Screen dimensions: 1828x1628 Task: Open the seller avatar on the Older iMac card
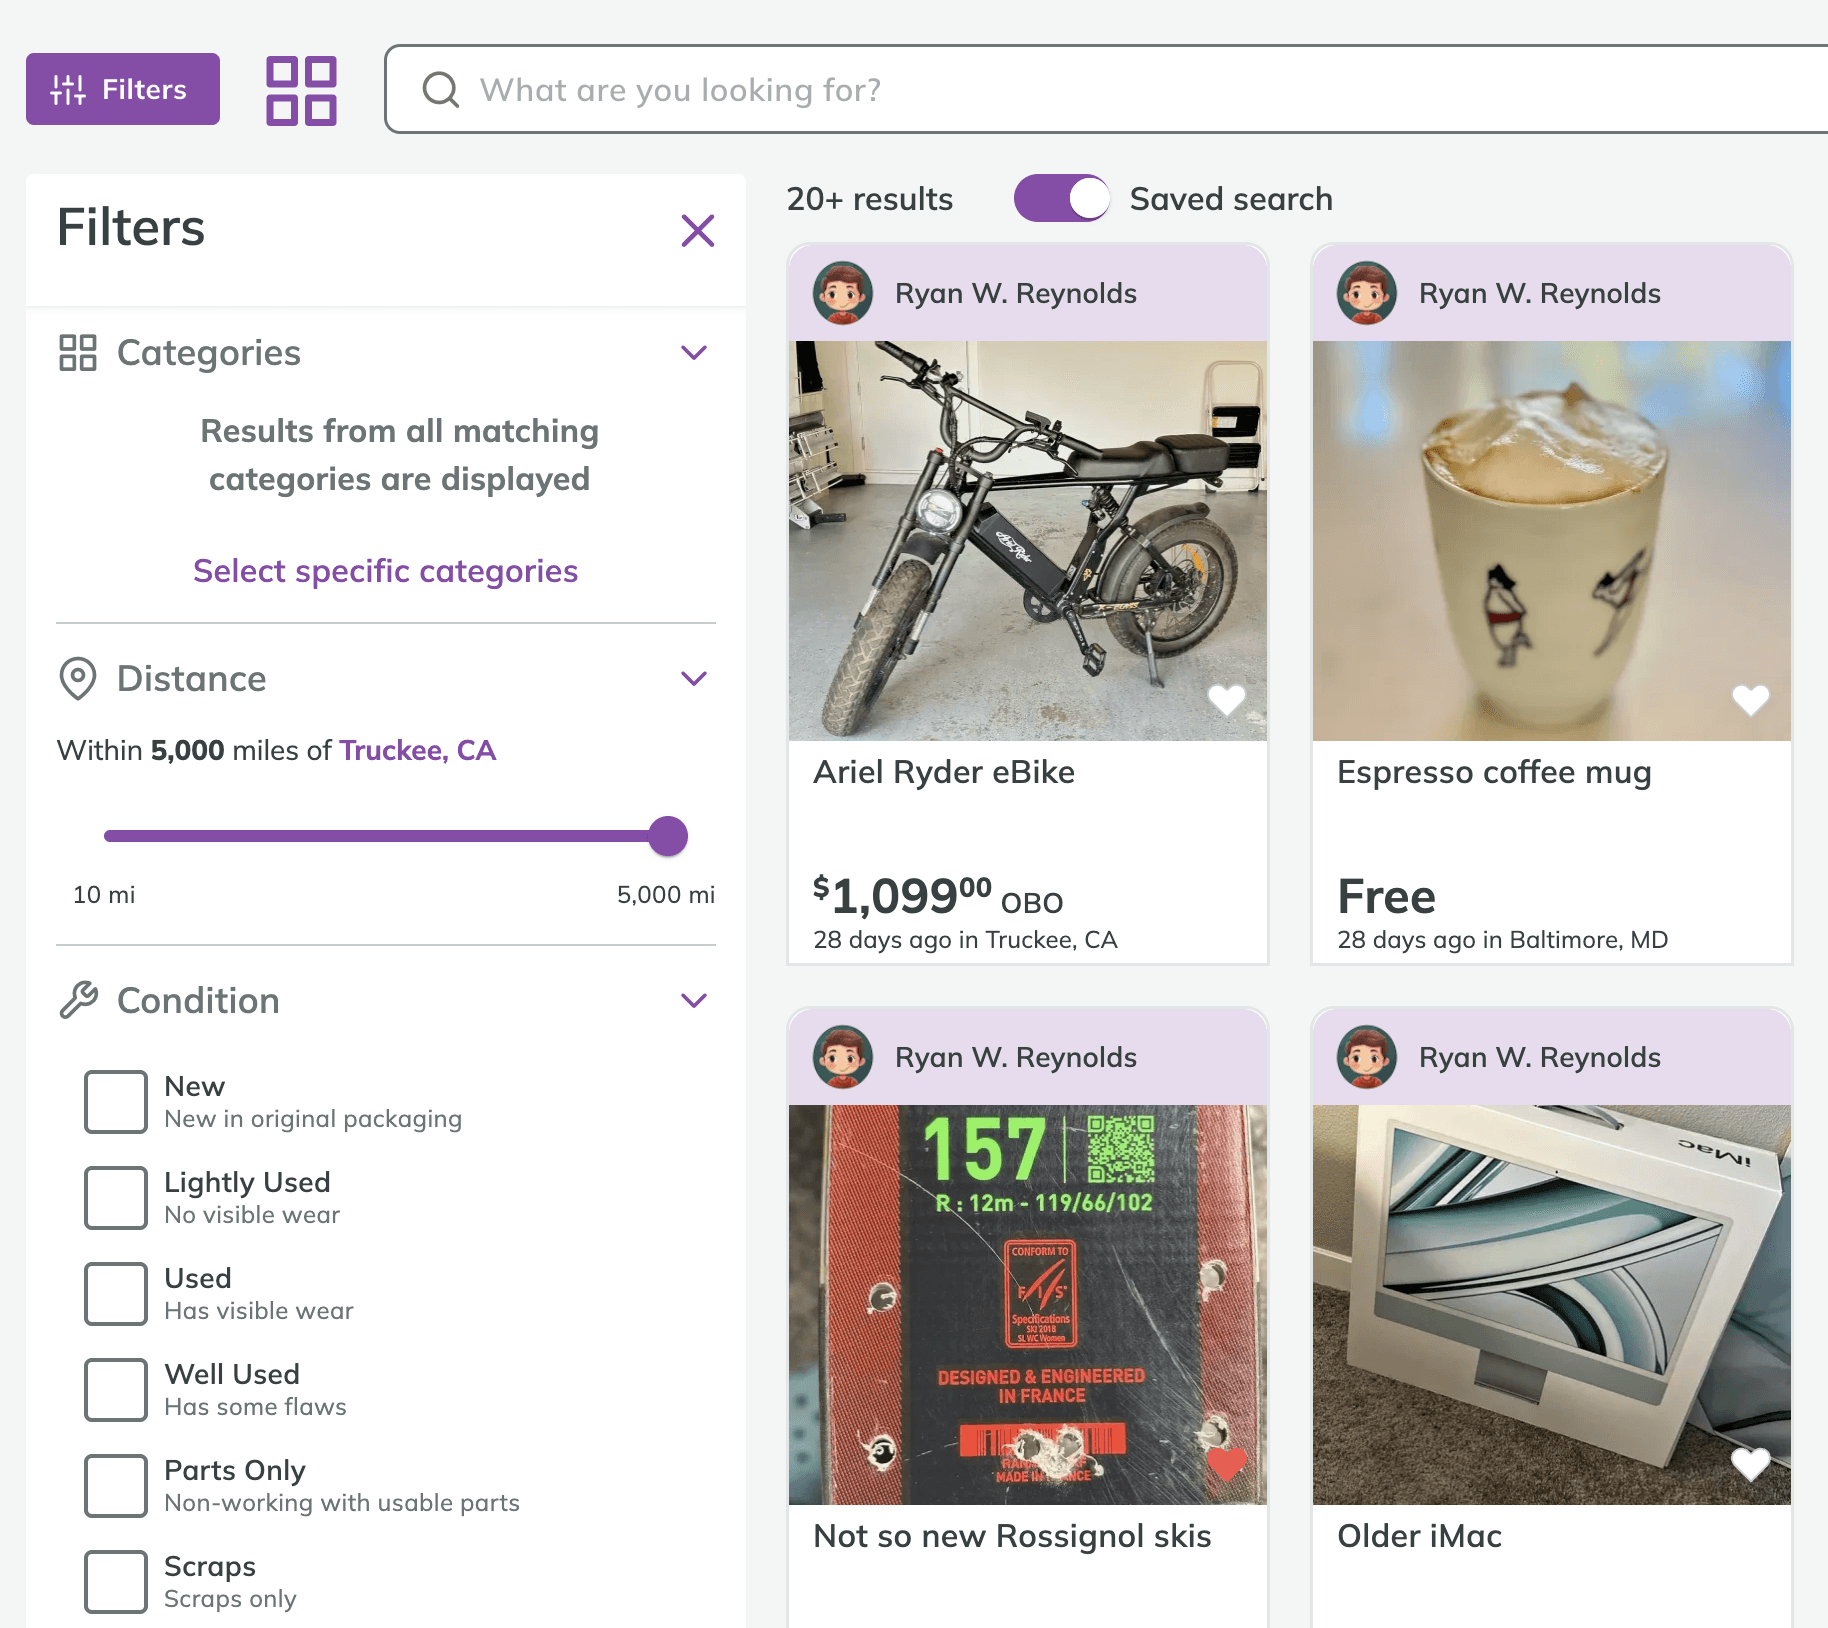(1367, 1057)
